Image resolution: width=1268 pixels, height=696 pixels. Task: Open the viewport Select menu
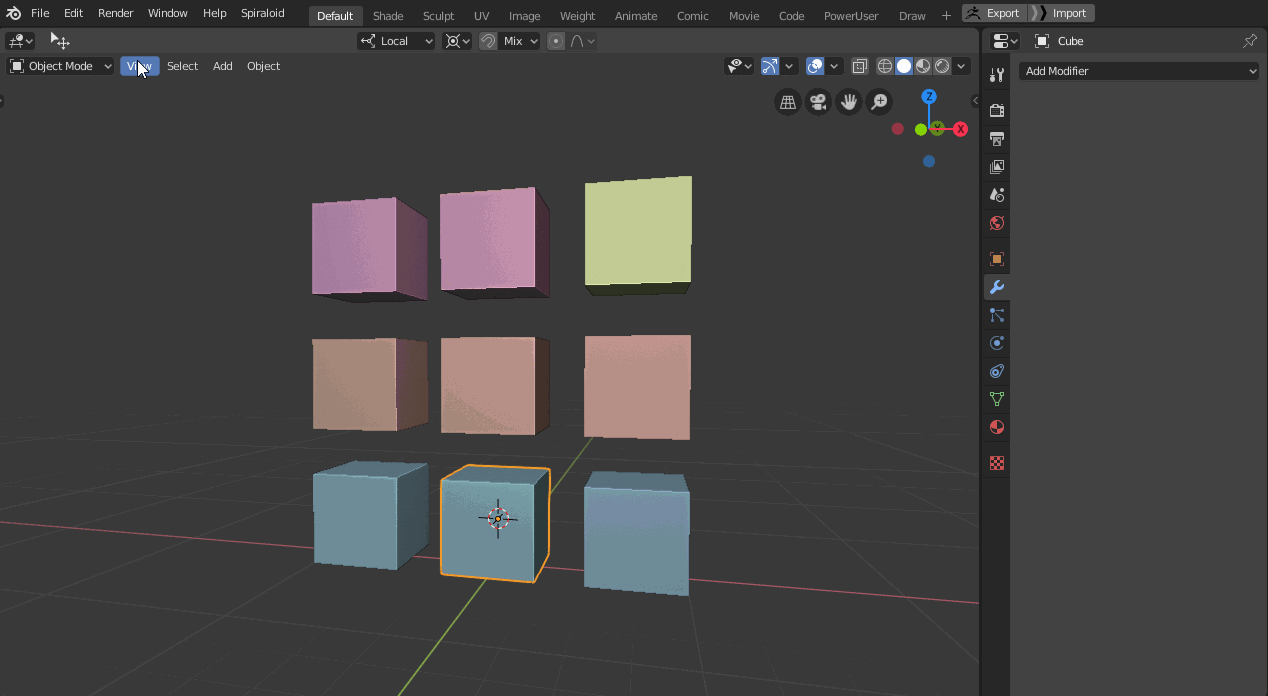[182, 66]
